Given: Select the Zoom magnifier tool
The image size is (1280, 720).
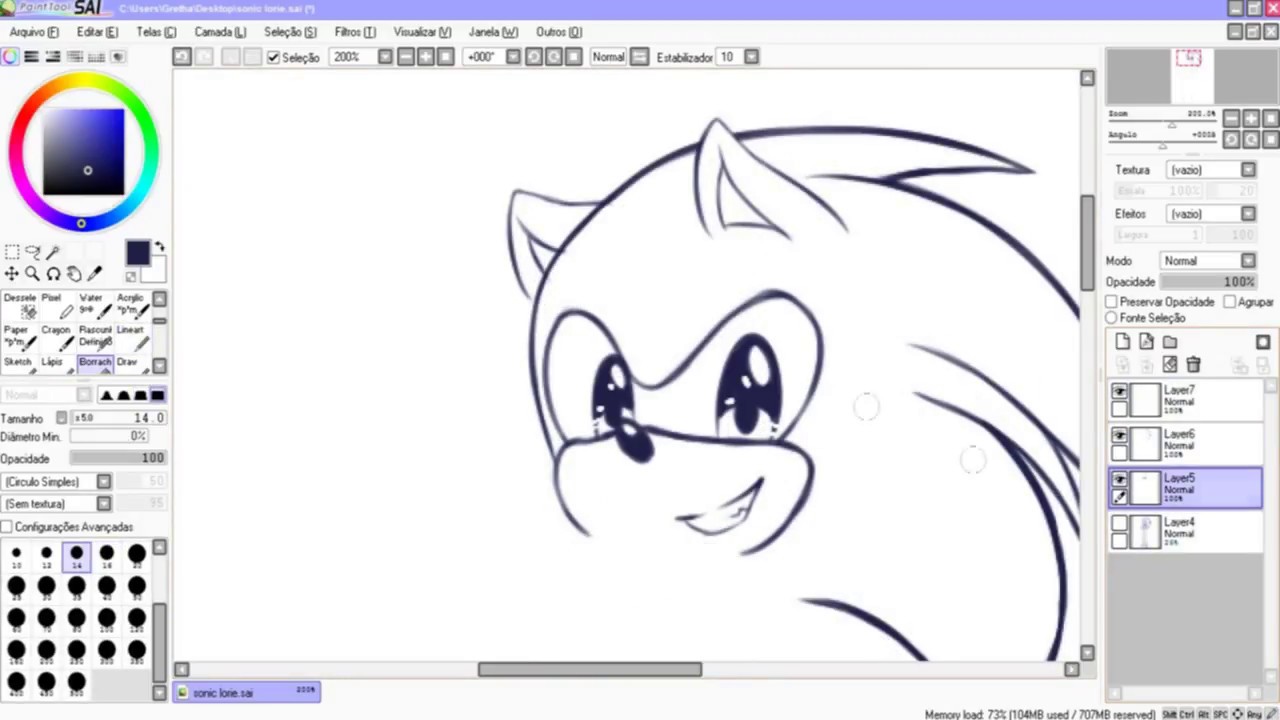Looking at the screenshot, I should click(32, 274).
